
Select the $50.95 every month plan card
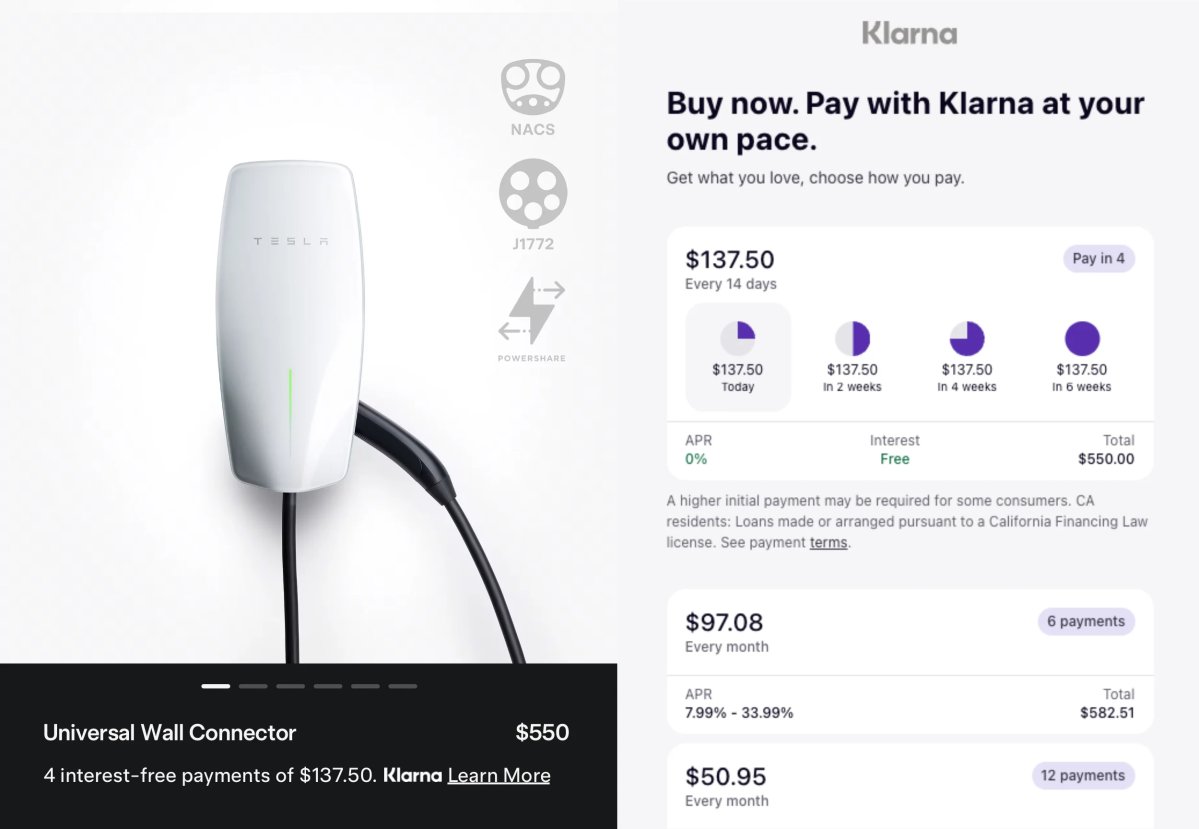pyautogui.click(x=910, y=787)
